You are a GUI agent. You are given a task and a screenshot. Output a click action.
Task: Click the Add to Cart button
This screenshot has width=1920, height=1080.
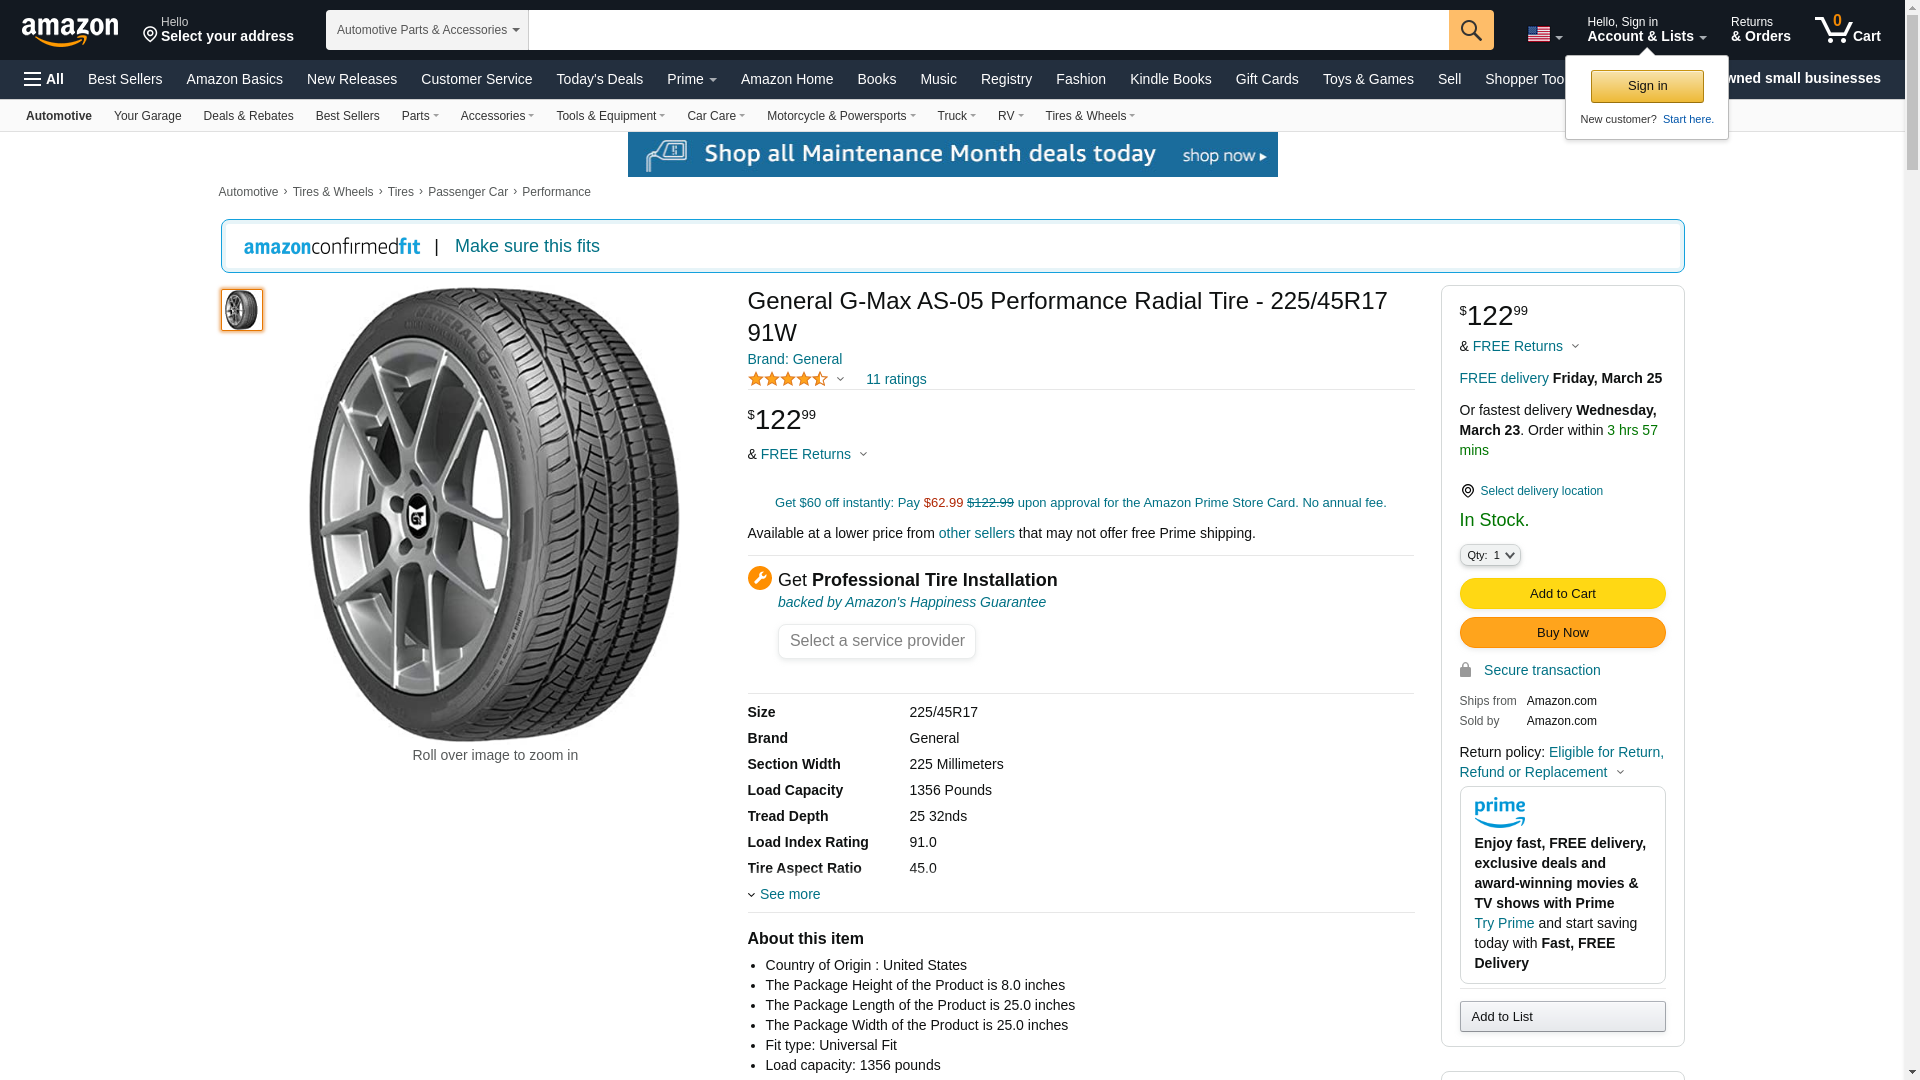(x=1561, y=594)
